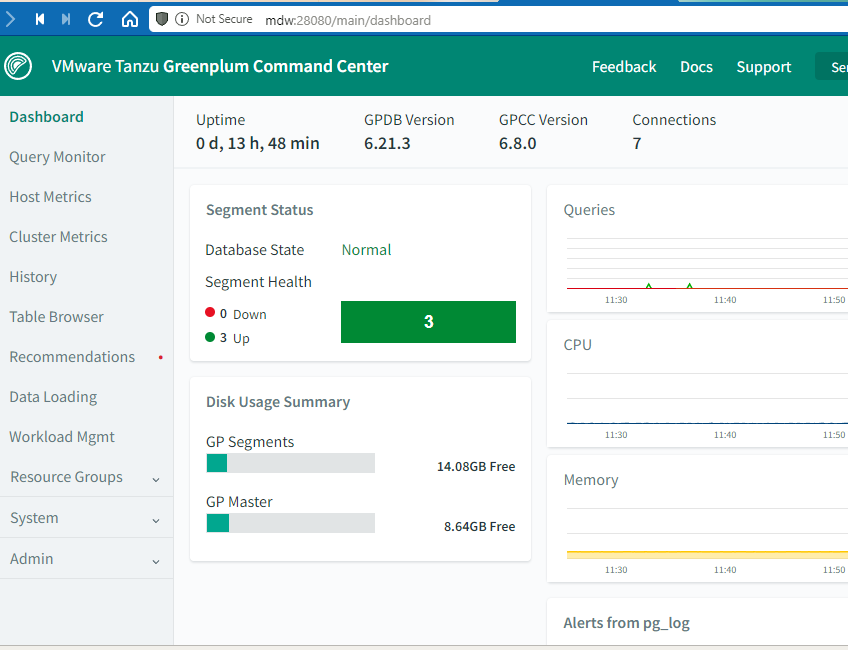Click the green segment health bar showing 3
The width and height of the screenshot is (848, 650).
(428, 322)
